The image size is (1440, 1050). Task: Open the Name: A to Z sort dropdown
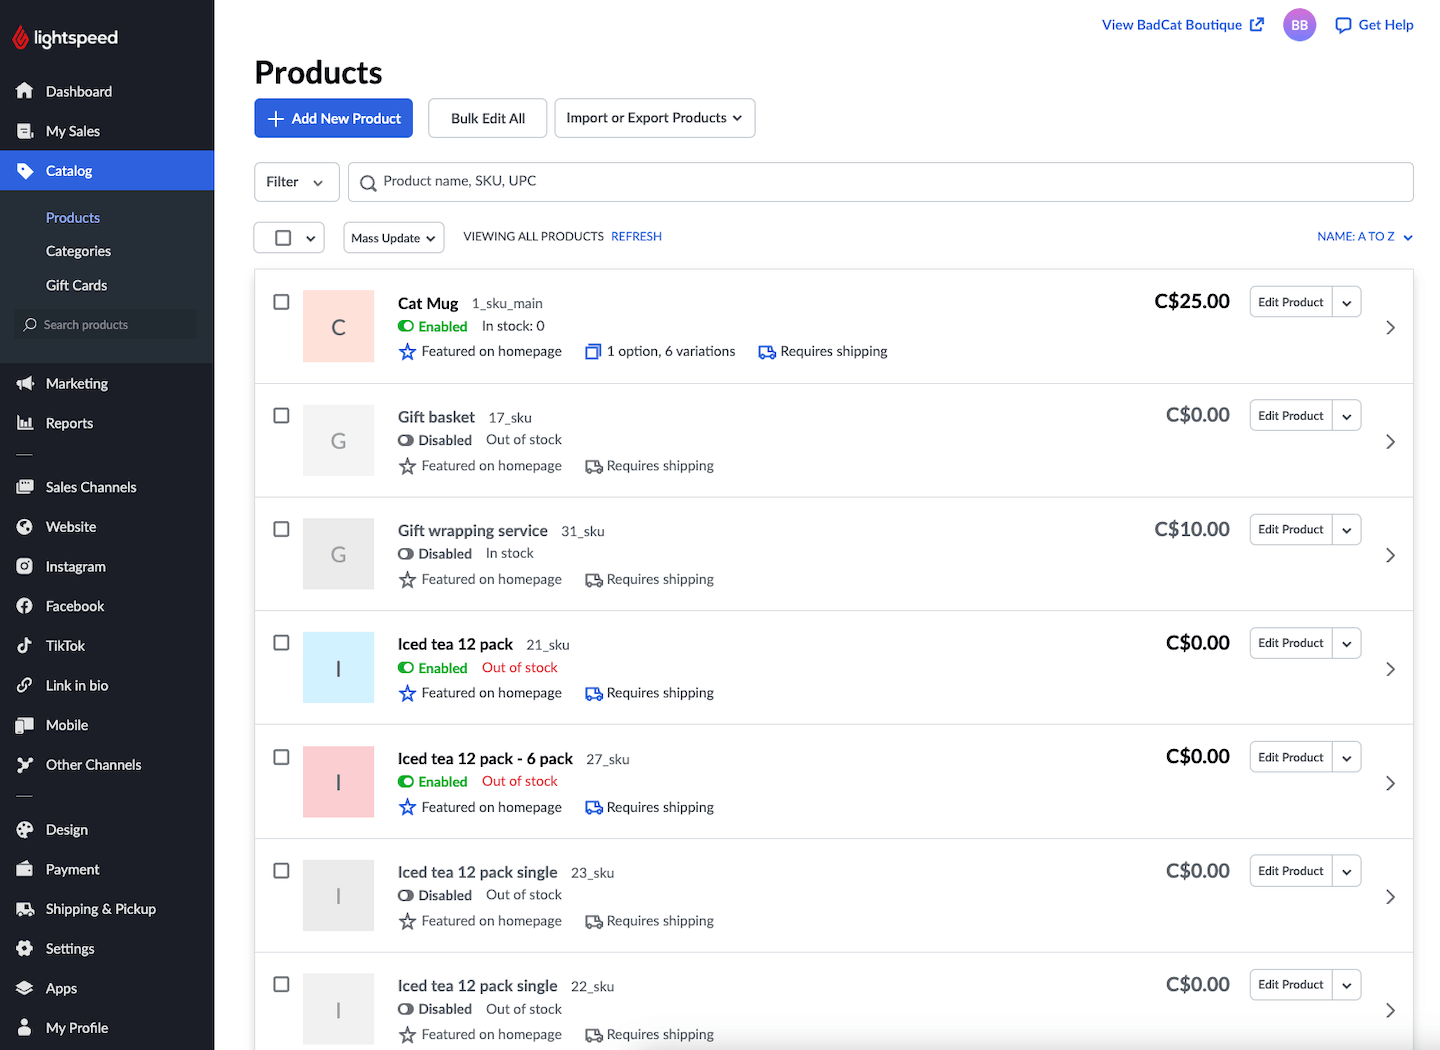coord(1364,237)
